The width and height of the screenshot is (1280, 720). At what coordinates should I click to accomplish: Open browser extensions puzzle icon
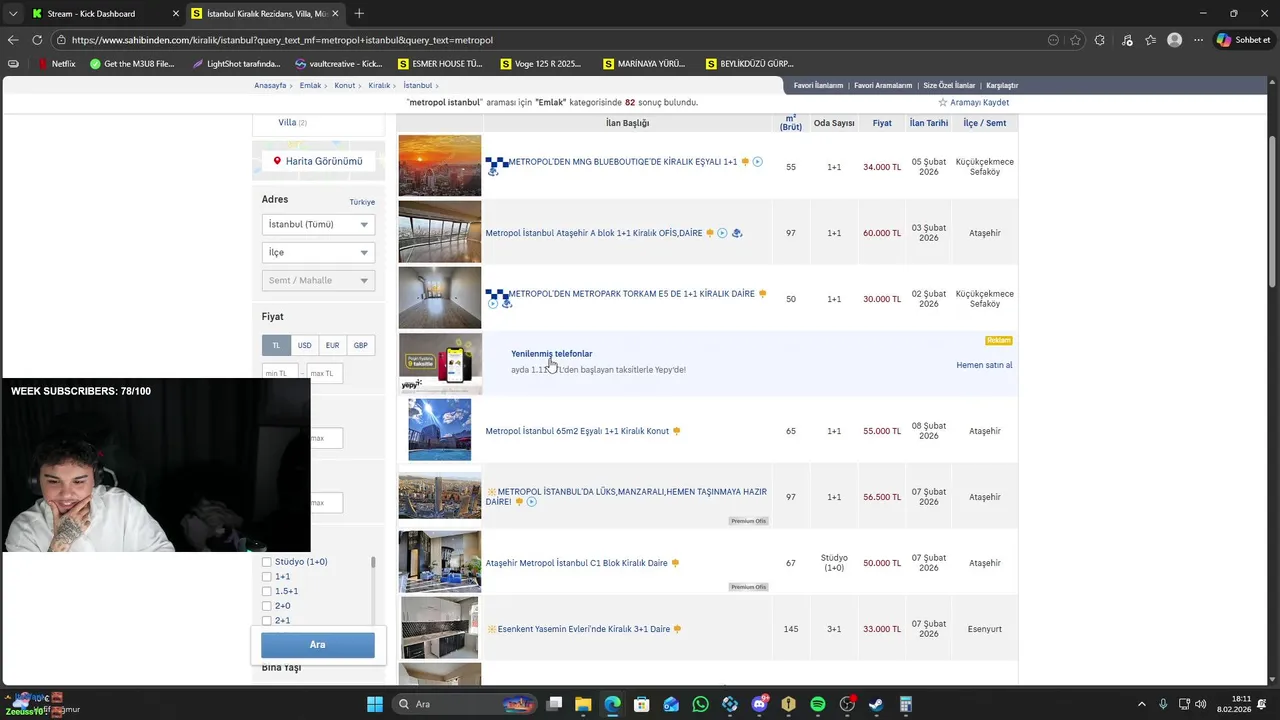tap(1100, 40)
